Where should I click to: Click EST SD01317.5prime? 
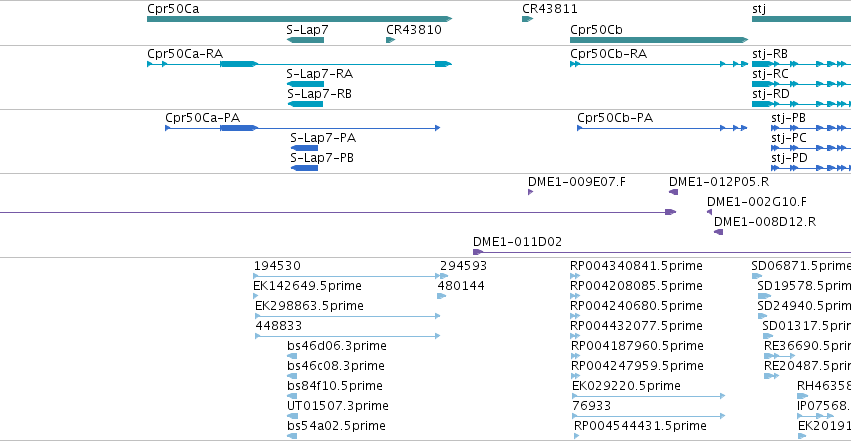(767, 336)
